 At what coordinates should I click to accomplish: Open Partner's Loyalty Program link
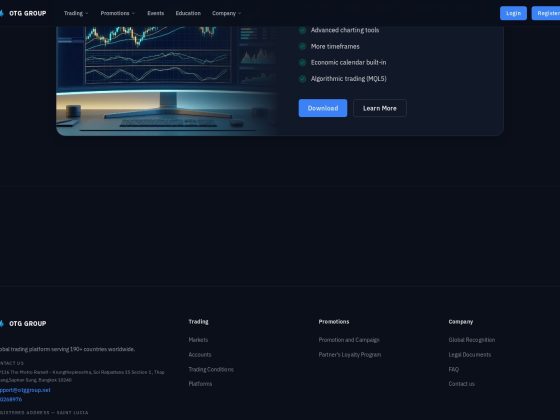(350, 355)
